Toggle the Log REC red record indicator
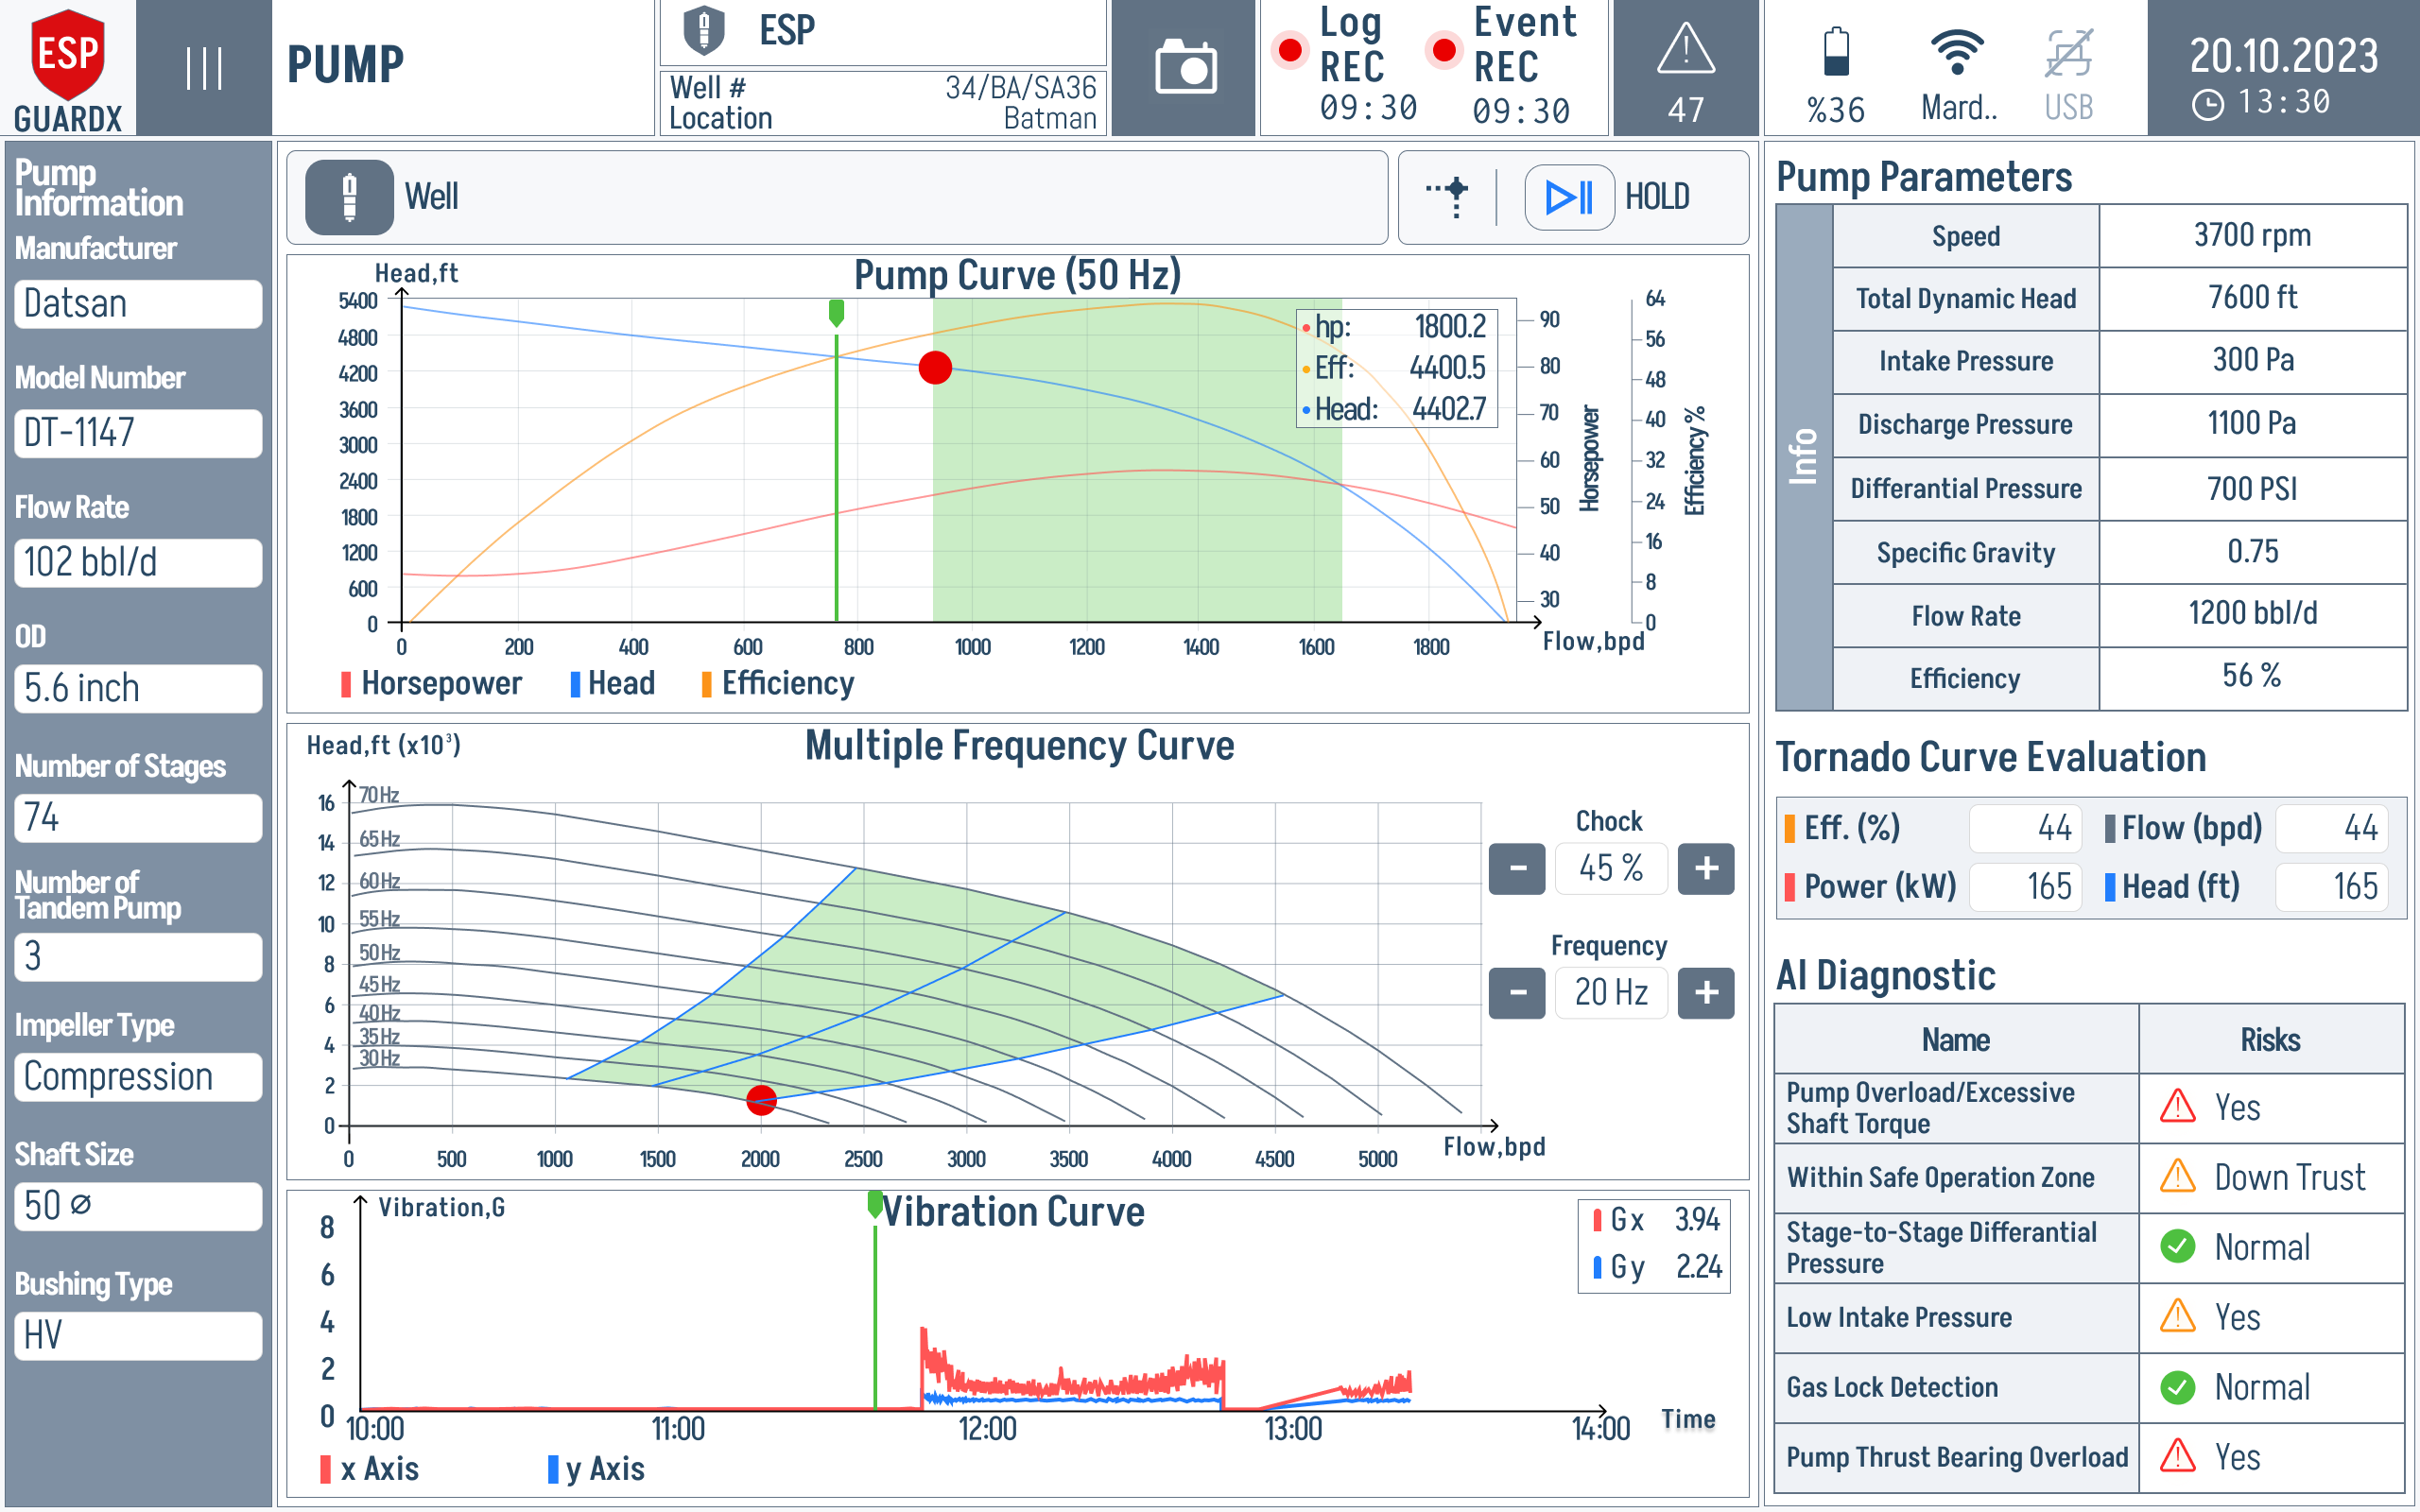2420x1512 pixels. (x=1290, y=49)
